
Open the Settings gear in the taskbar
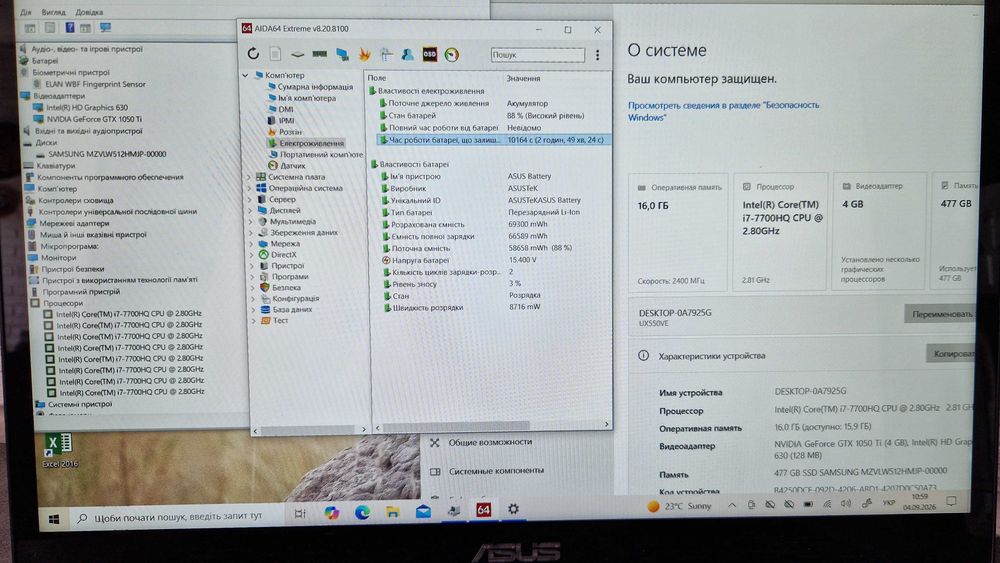click(513, 508)
